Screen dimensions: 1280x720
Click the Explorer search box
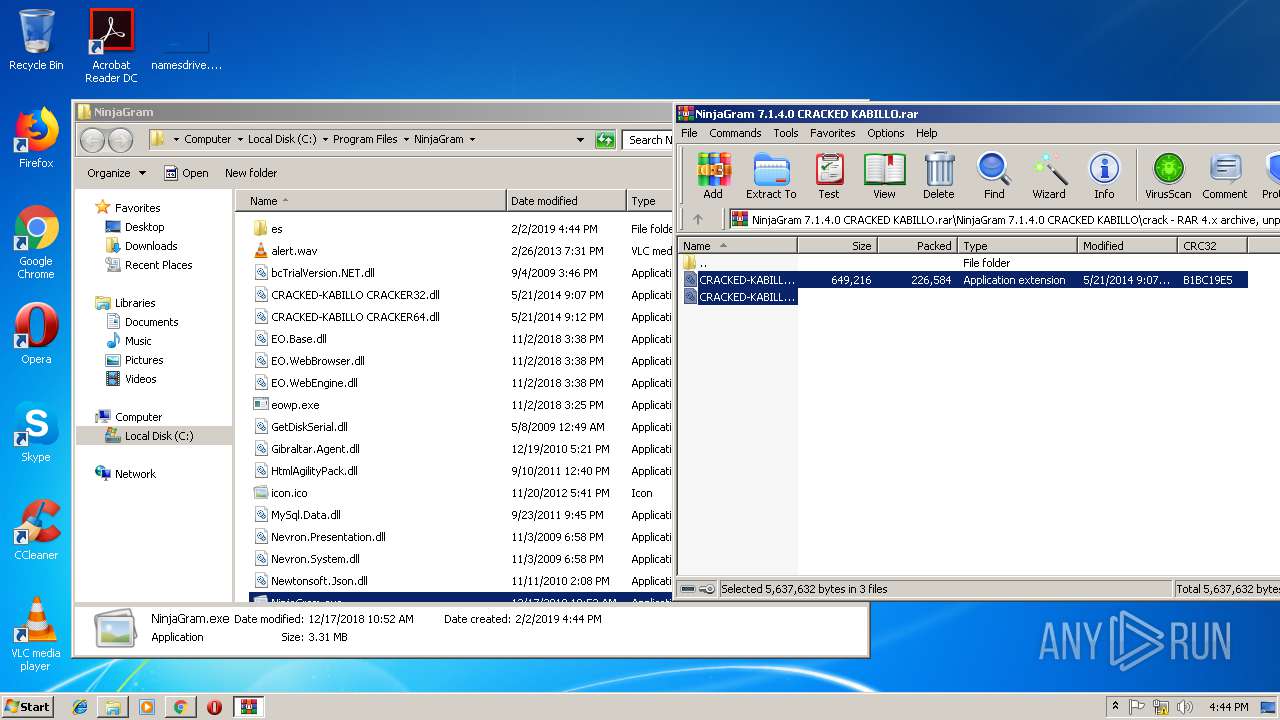click(648, 140)
